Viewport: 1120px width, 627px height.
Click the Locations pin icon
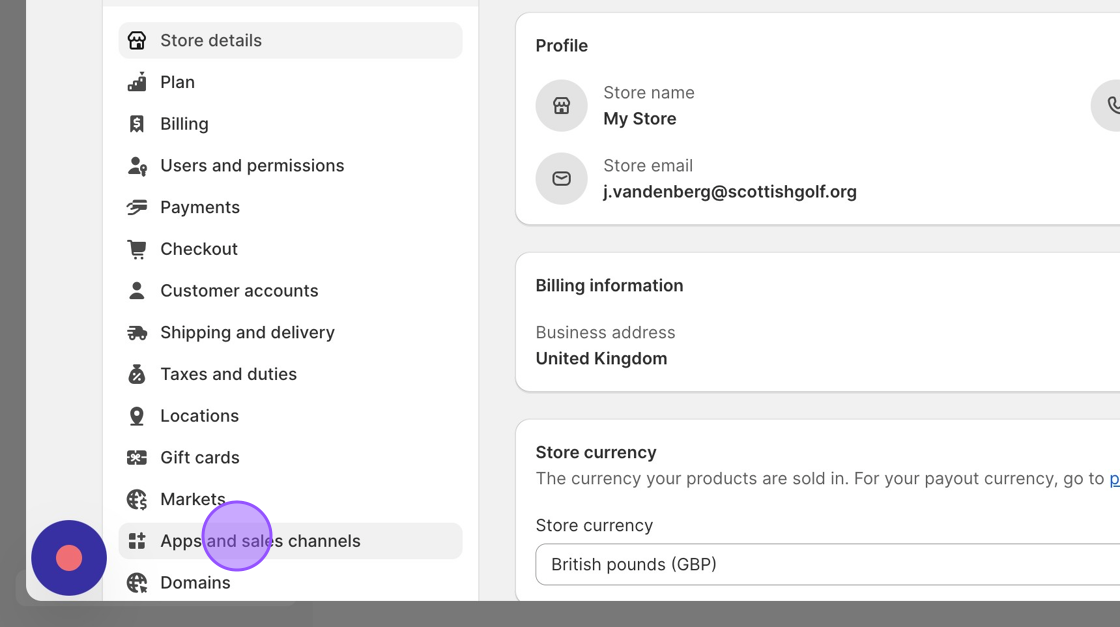click(x=137, y=416)
